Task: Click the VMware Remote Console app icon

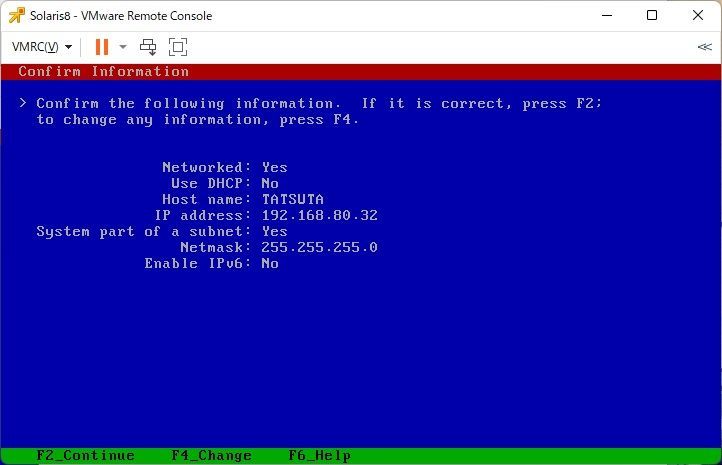Action: click(x=17, y=15)
